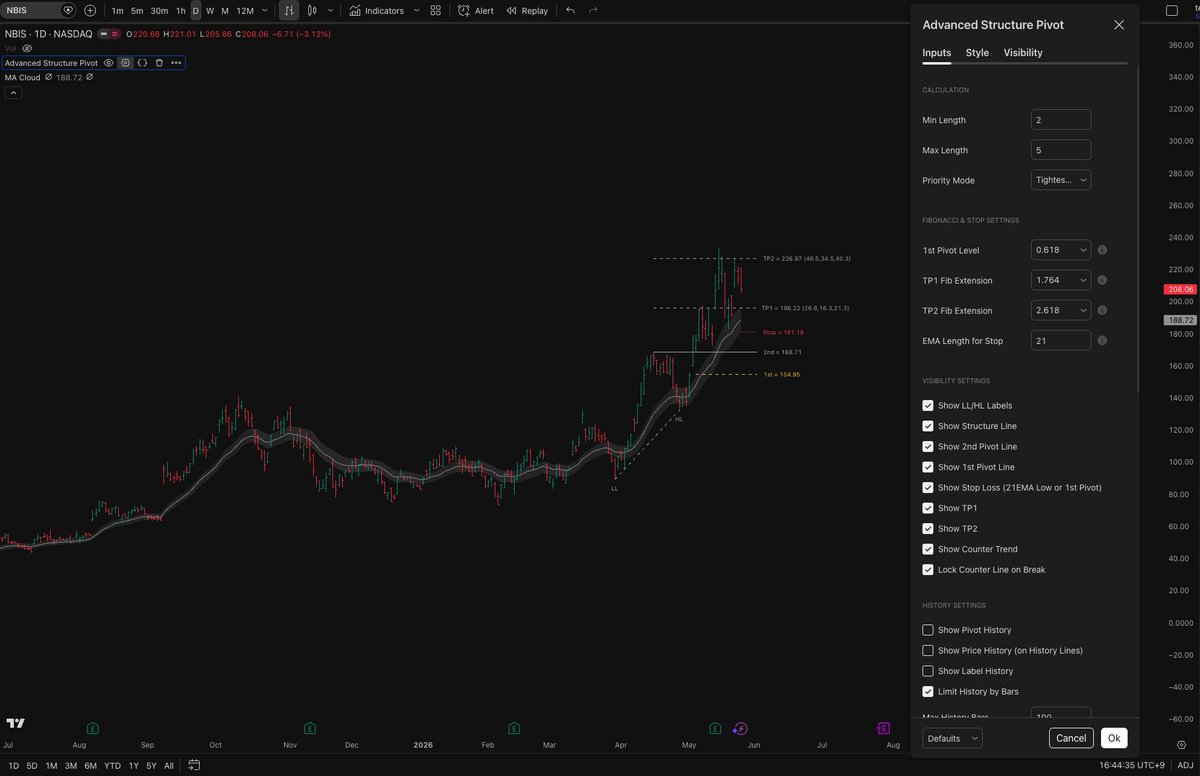
Task: Uncheck Limit History by Bars
Action: 927,692
